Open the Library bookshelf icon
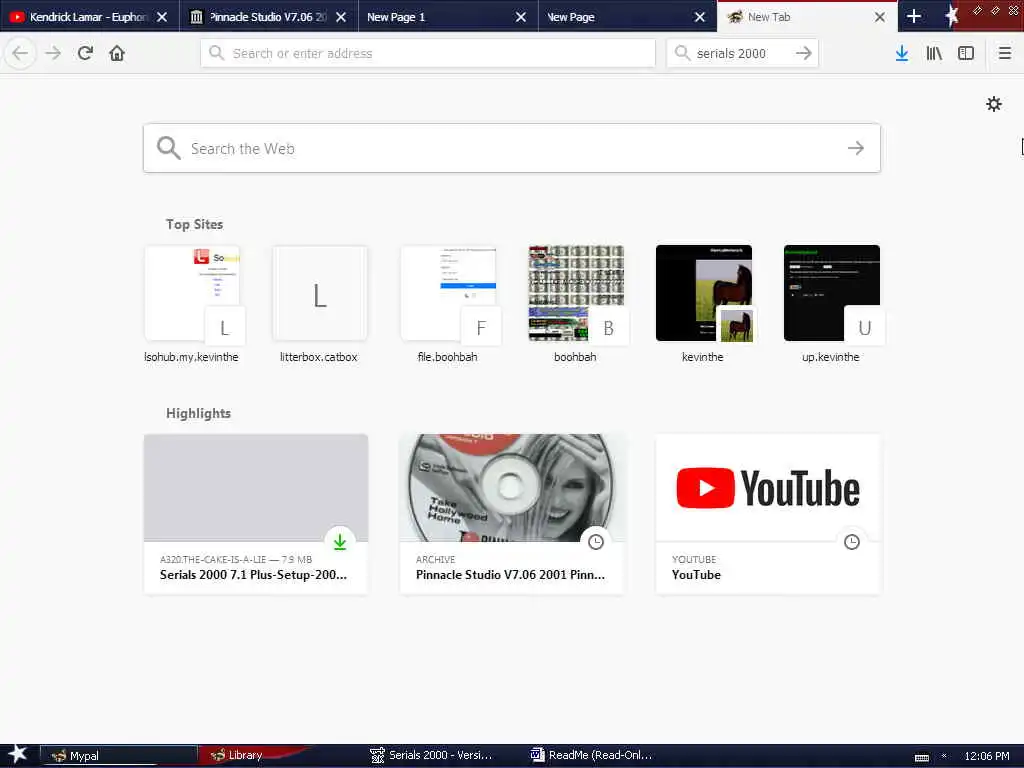1024x768 pixels. click(x=934, y=53)
